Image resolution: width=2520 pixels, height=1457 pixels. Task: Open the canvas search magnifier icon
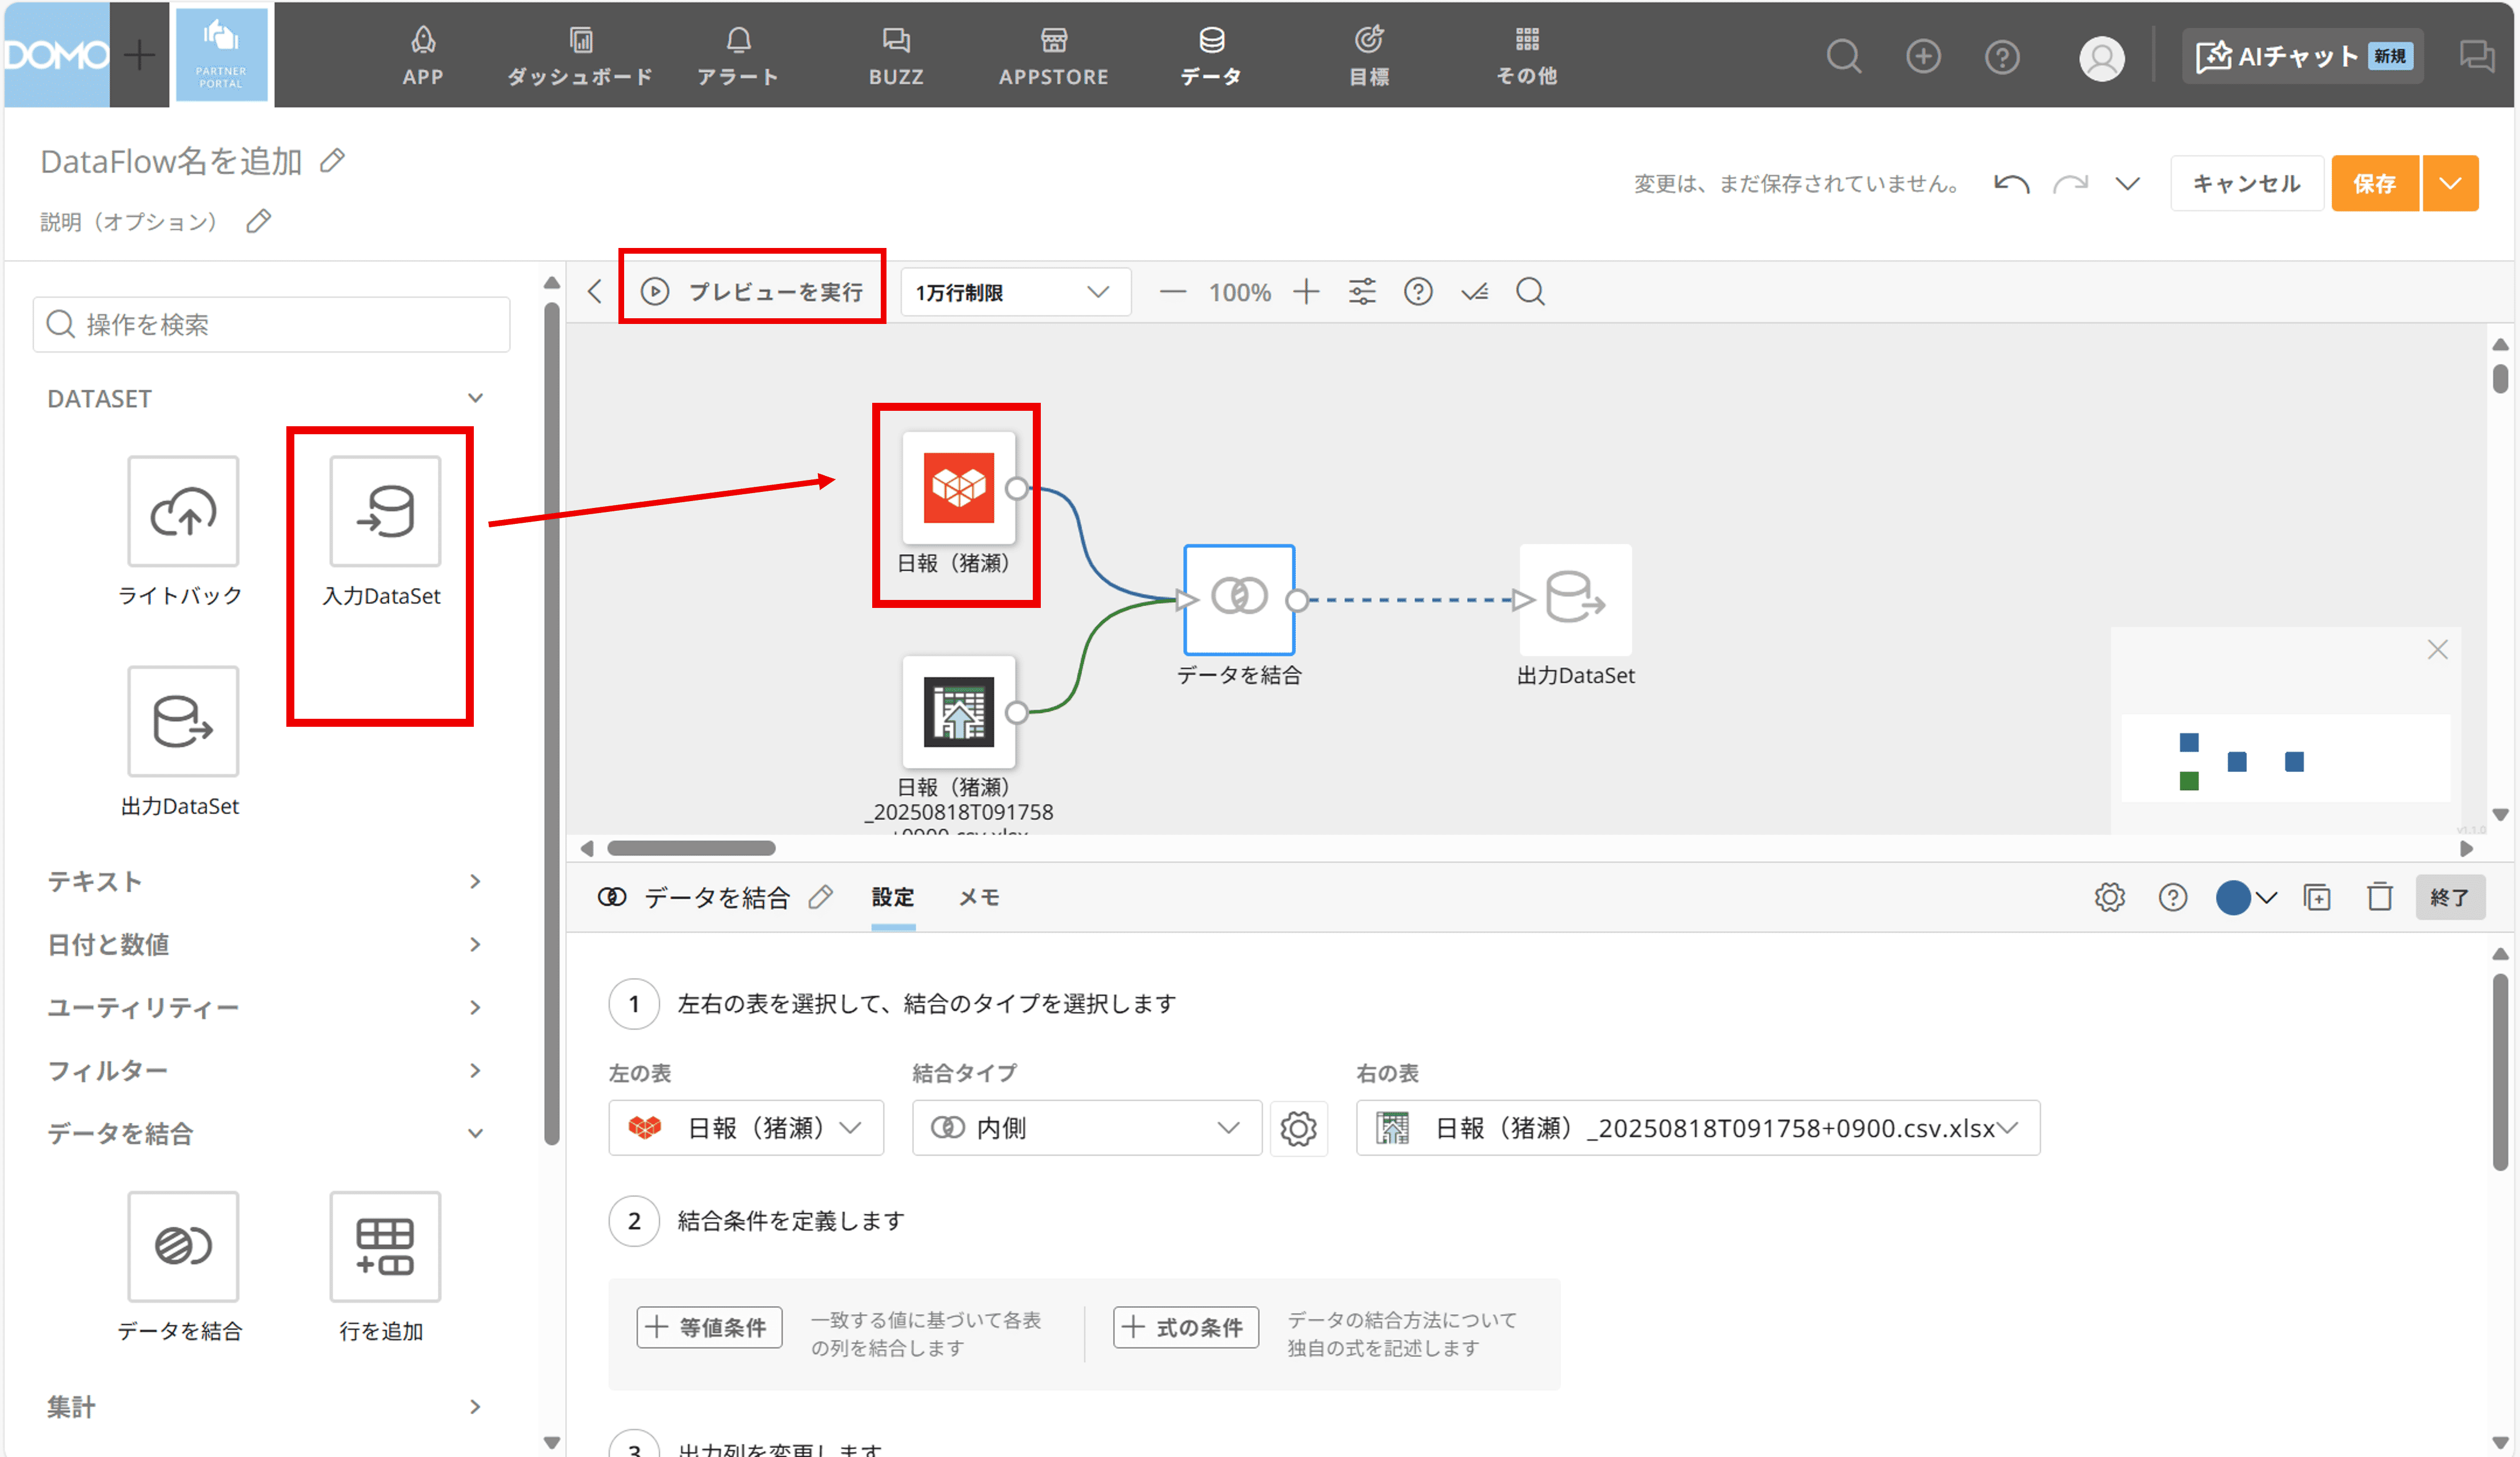1530,292
